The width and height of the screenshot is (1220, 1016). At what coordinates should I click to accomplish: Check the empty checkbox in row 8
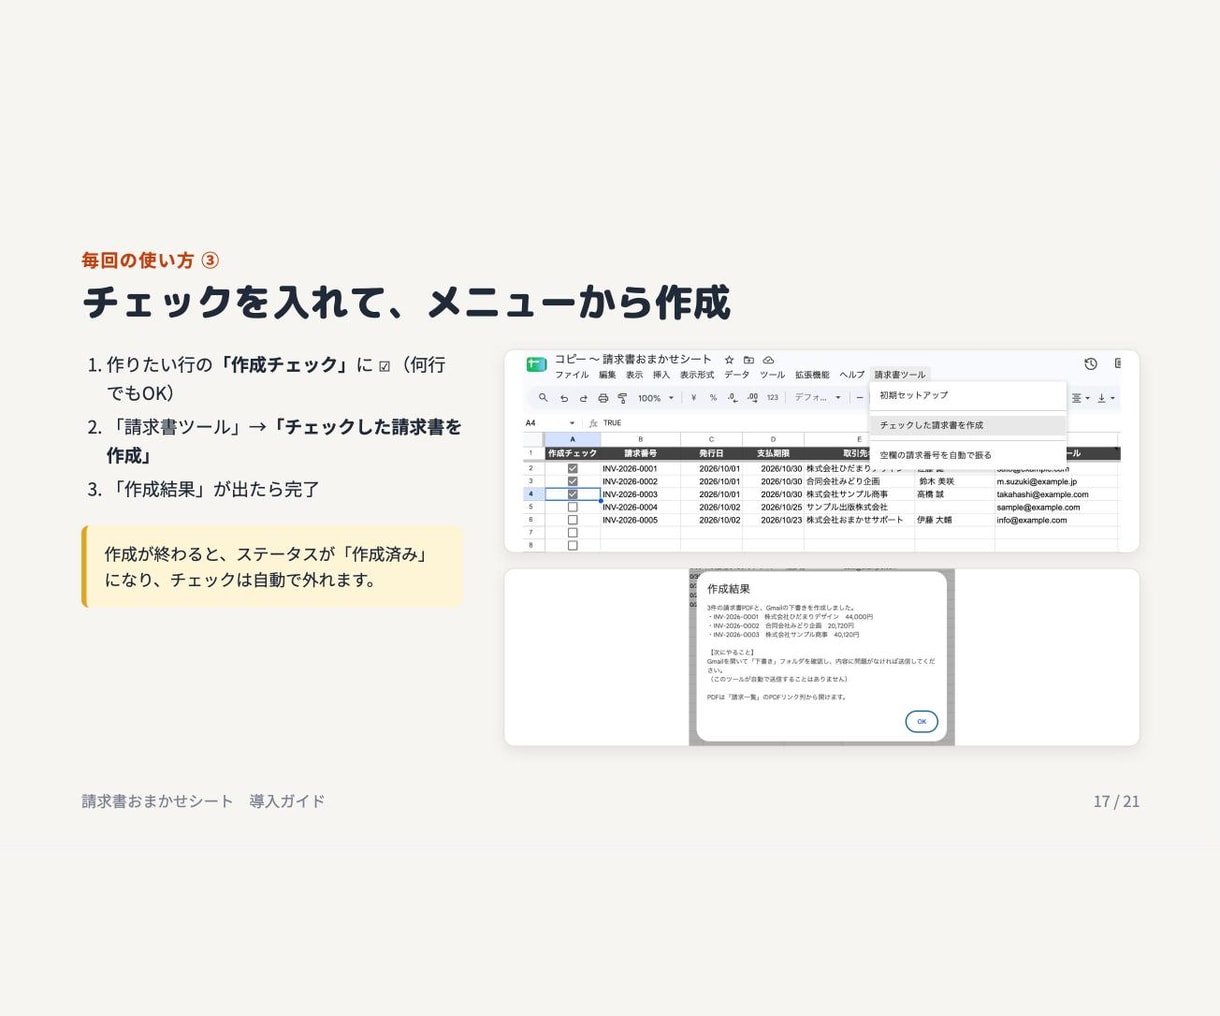(572, 545)
